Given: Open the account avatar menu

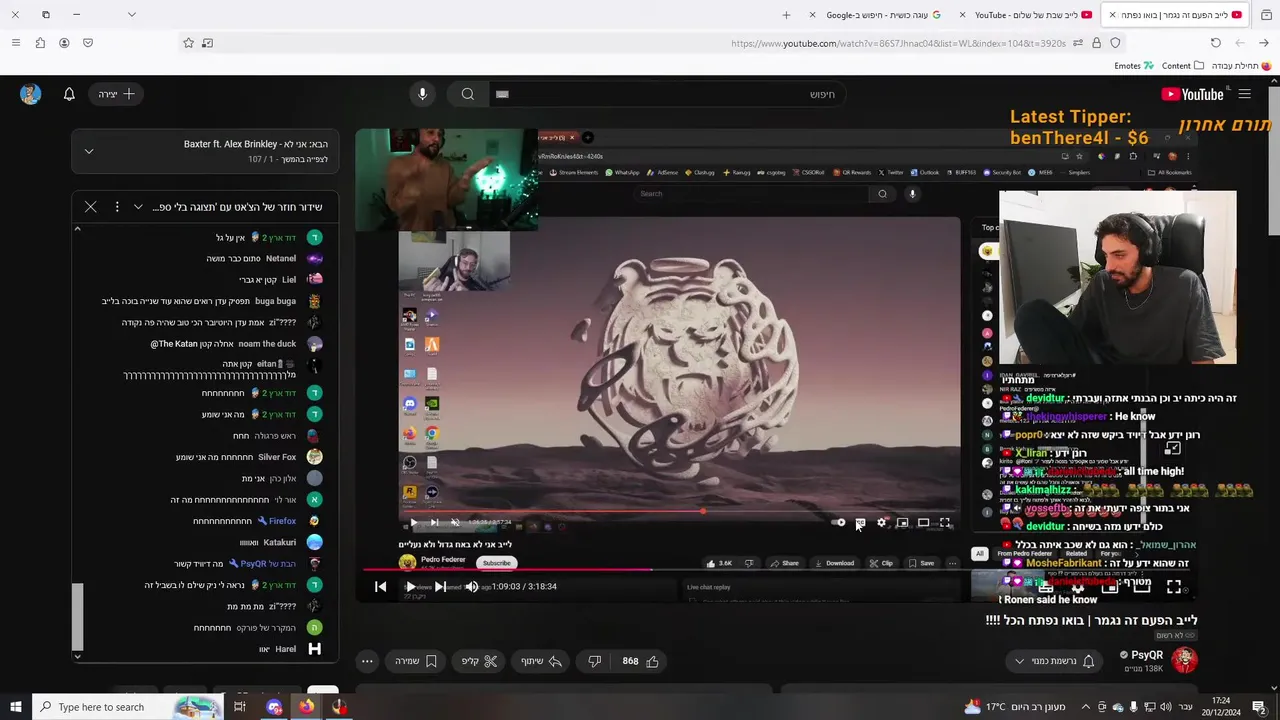Looking at the screenshot, I should click(31, 94).
